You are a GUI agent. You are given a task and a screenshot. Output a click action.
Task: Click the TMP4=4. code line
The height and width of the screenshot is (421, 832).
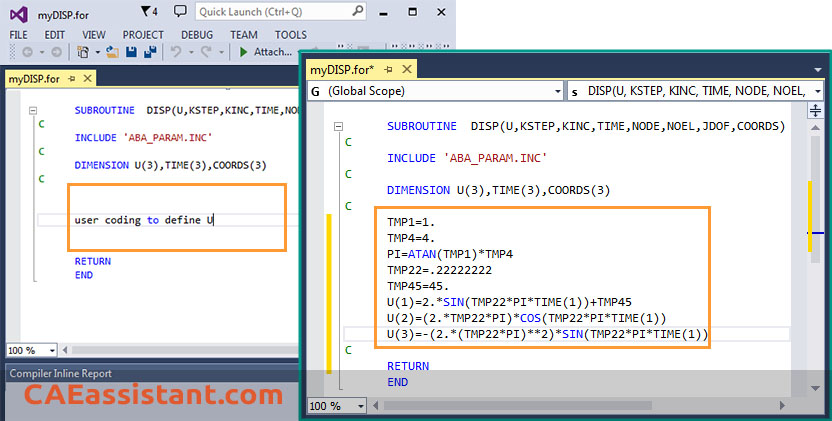pyautogui.click(x=411, y=238)
